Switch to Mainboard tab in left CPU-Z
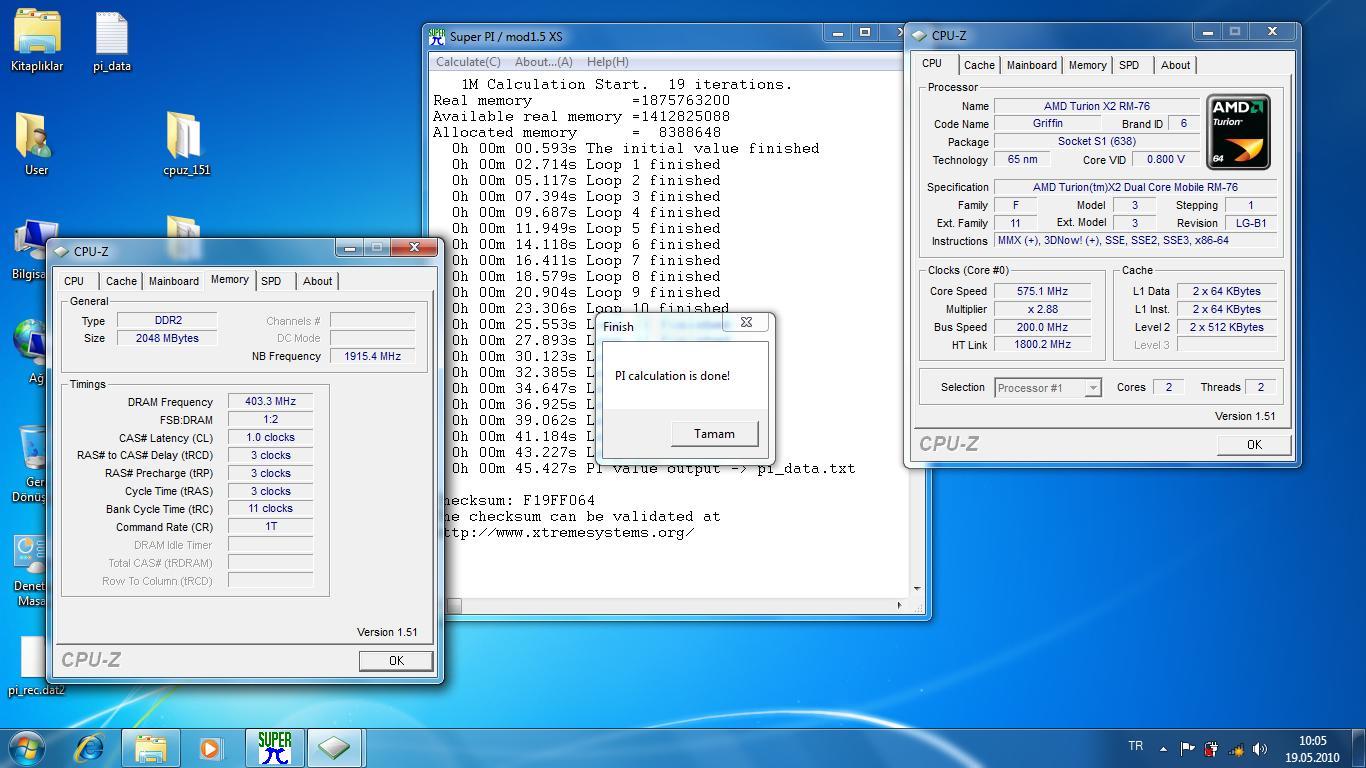This screenshot has width=1366, height=768. 174,281
